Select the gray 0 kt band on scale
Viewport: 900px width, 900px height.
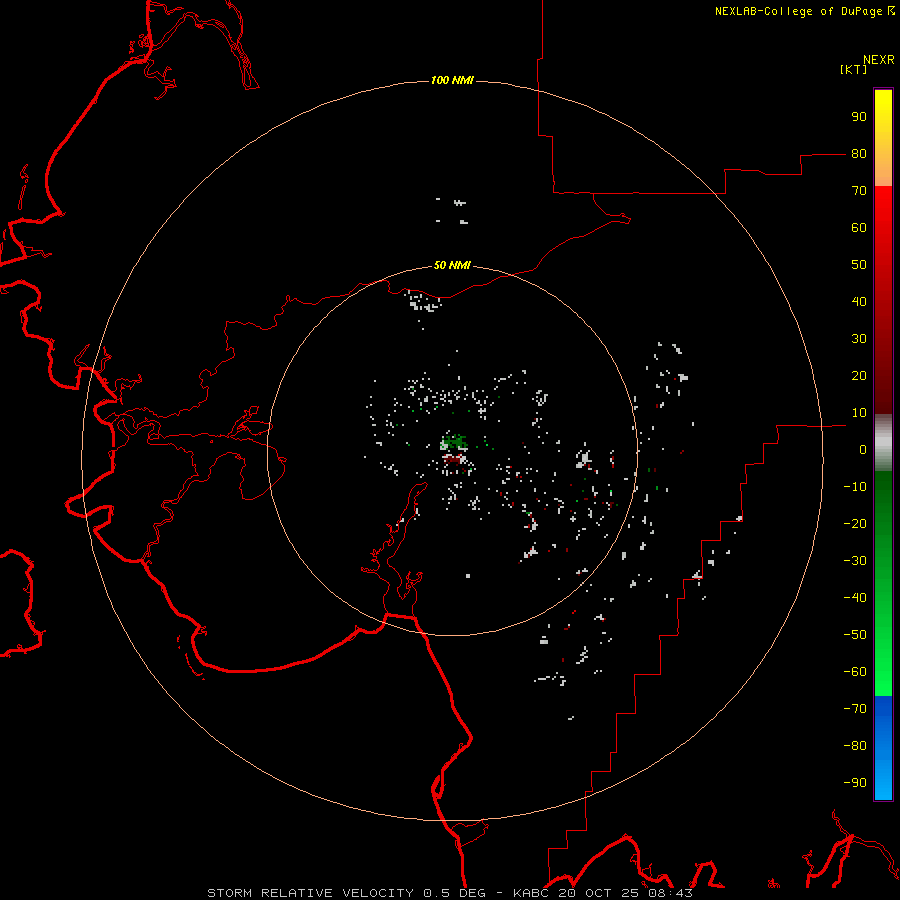click(x=883, y=443)
